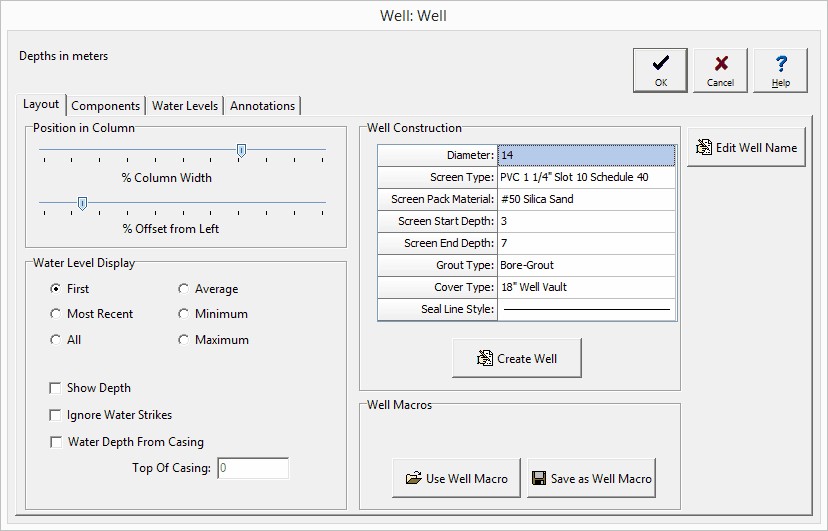Go to the Annotations tab
Image resolution: width=828 pixels, height=531 pixels.
click(262, 106)
